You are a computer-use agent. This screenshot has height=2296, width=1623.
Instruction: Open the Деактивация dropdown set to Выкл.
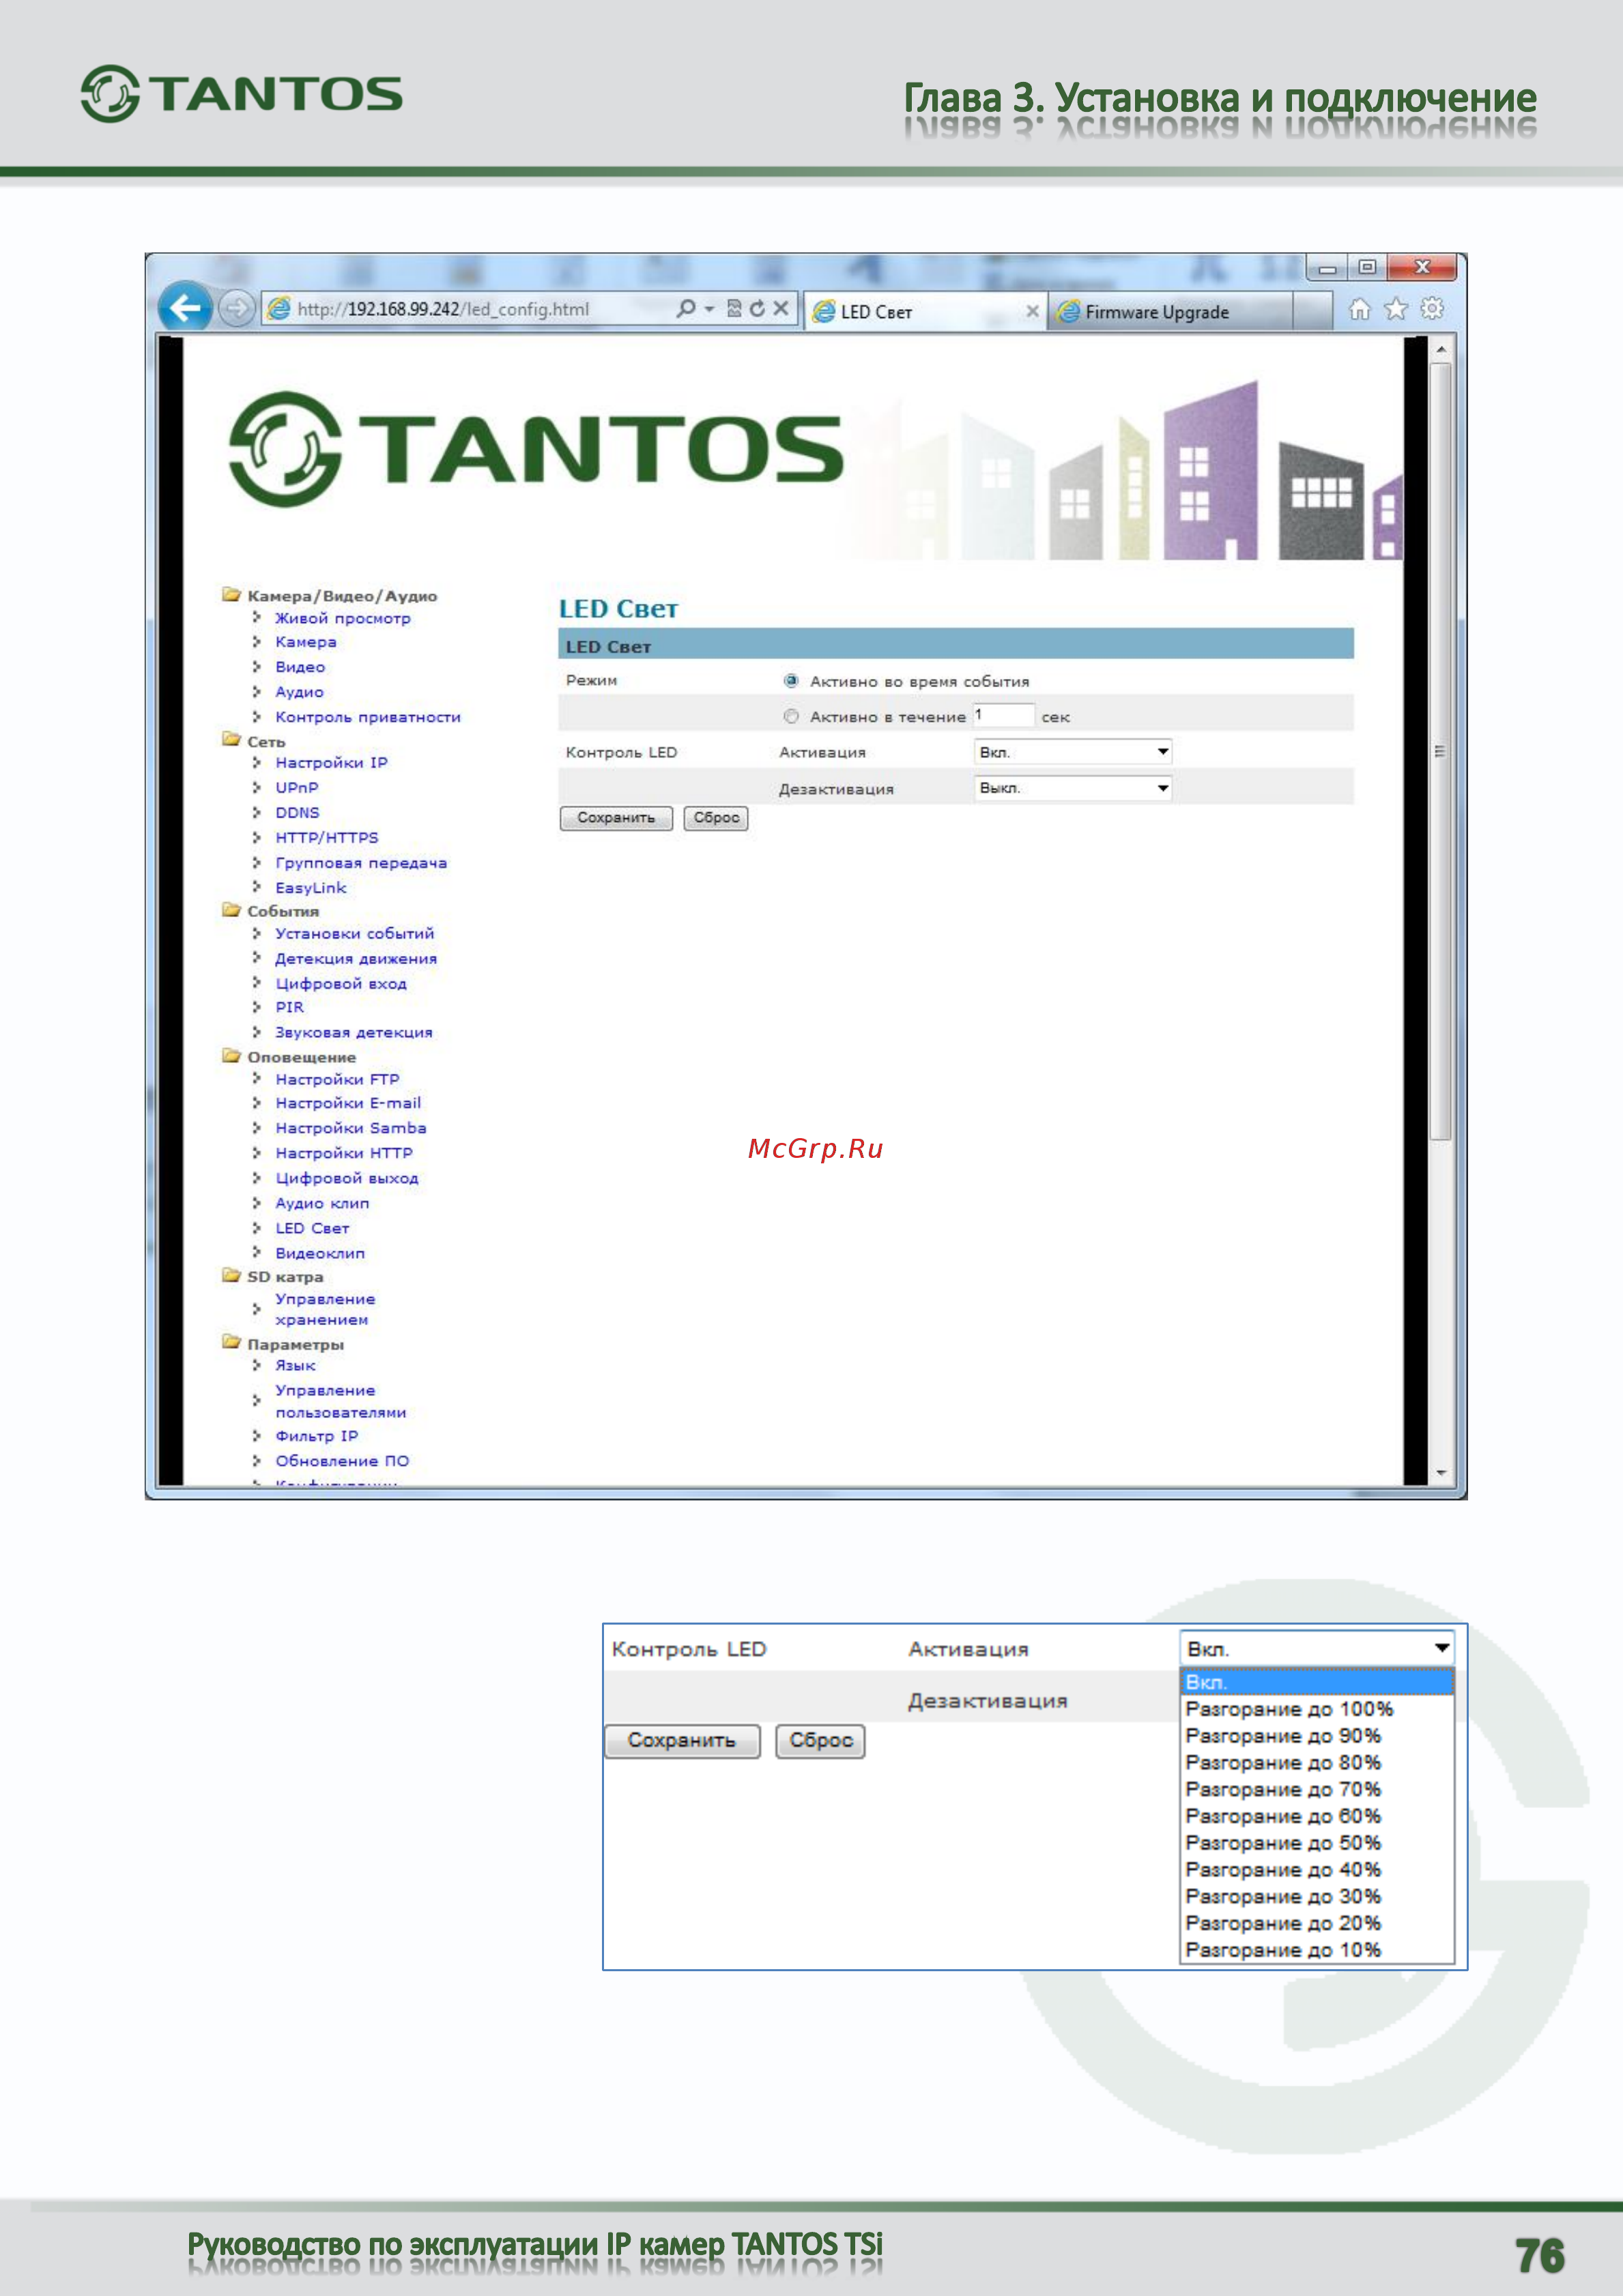(1072, 788)
